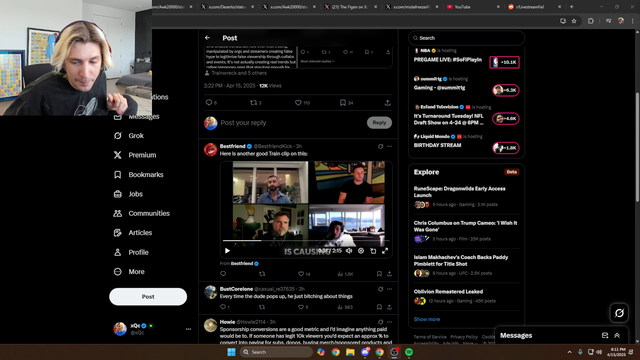Open Bestfriend profile name link
The image size is (640, 360).
pos(233,146)
